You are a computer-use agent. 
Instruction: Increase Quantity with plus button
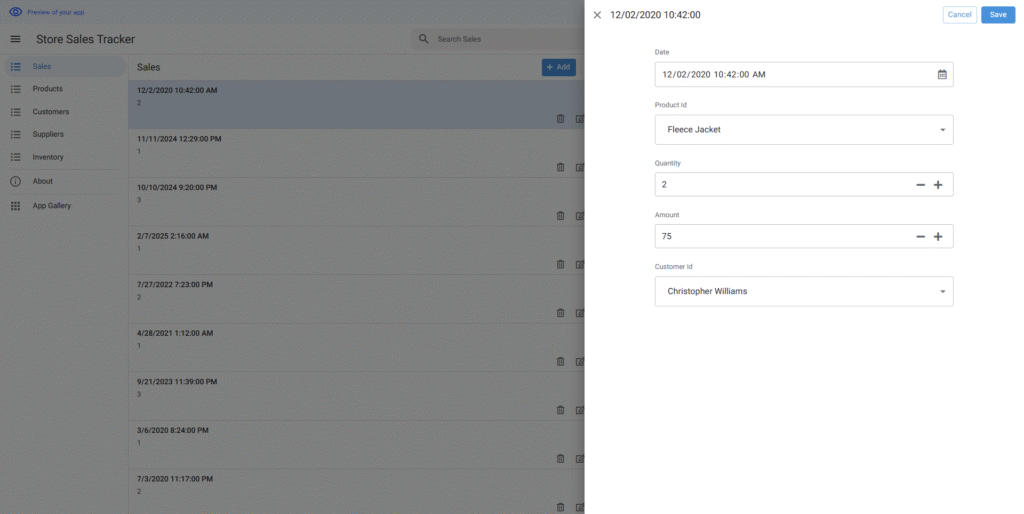[x=938, y=185]
